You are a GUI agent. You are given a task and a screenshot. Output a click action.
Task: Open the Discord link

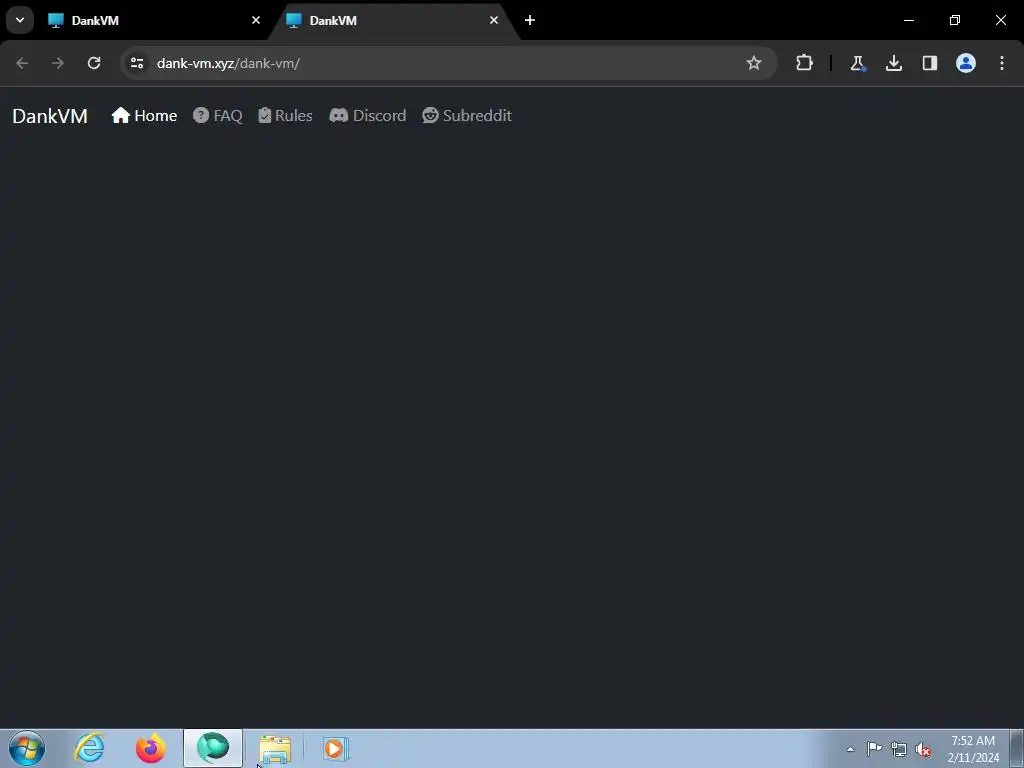tap(368, 116)
